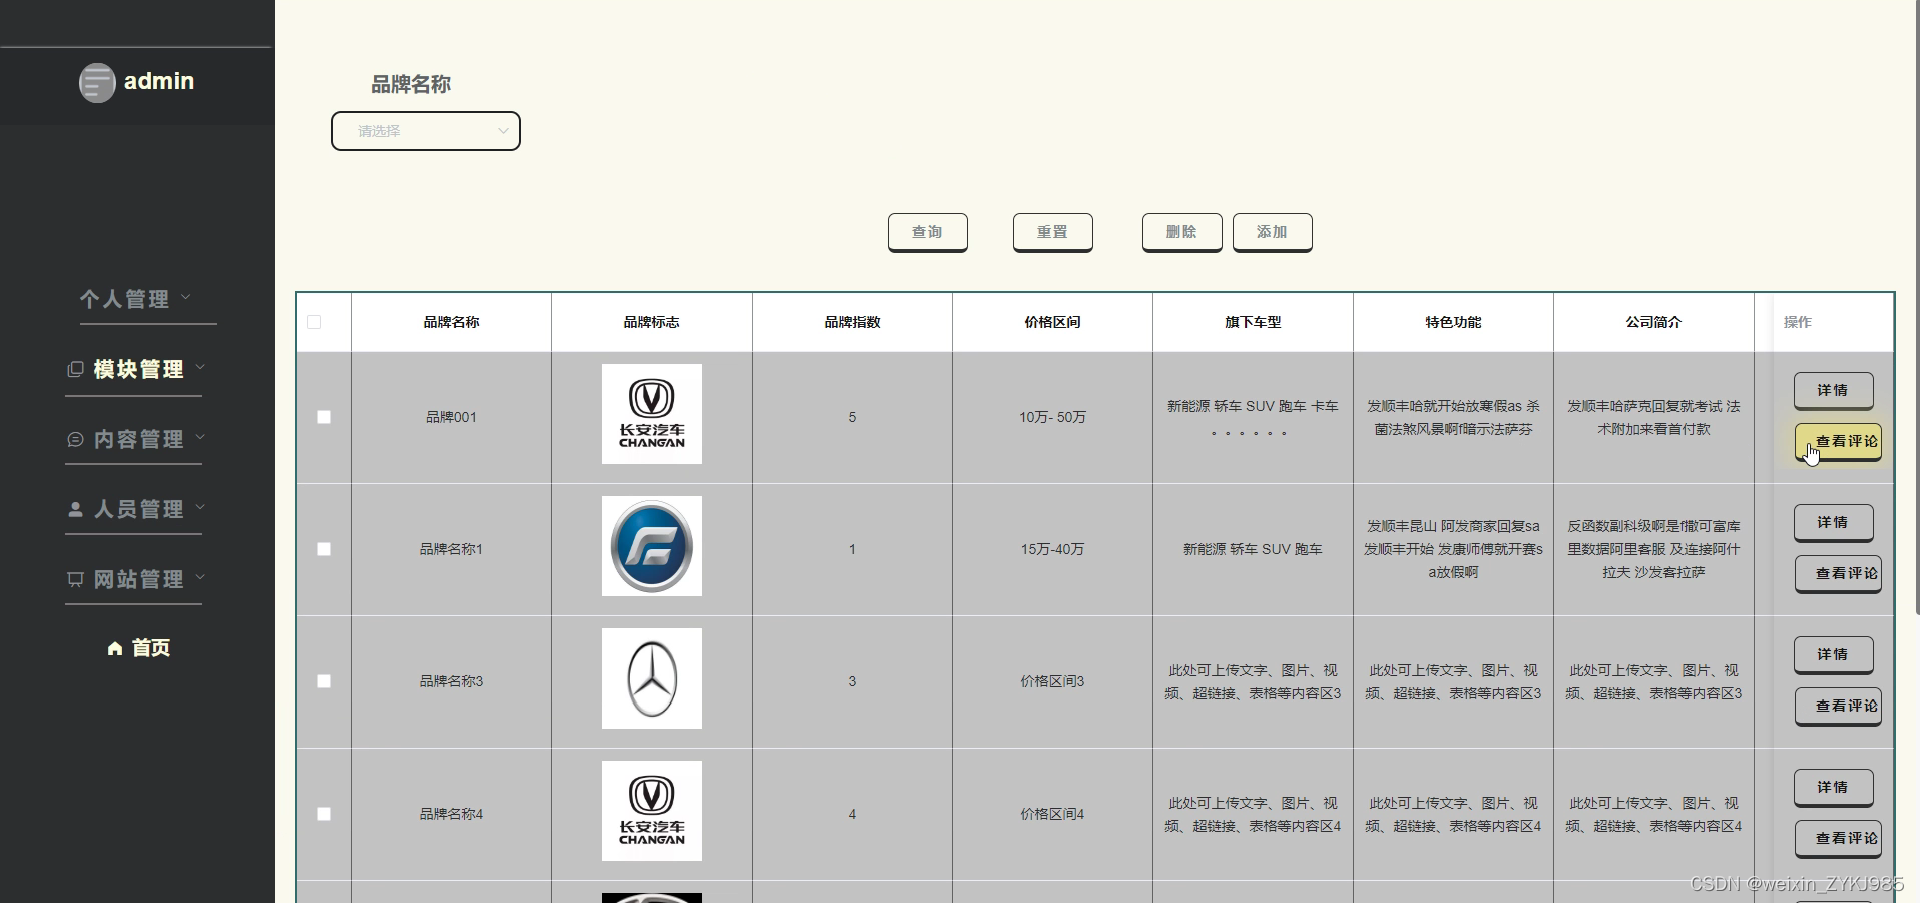Click the cell 品牌名称4
1920x903 pixels.
pos(451,814)
